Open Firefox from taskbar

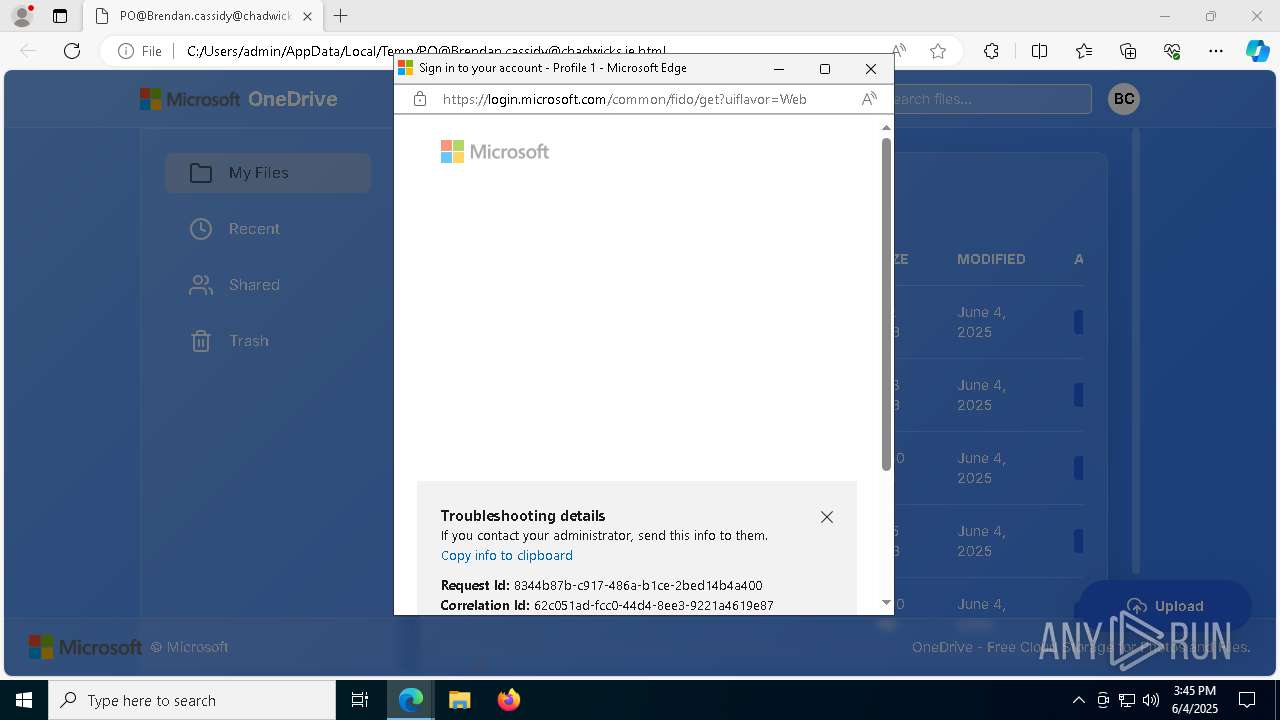point(508,700)
